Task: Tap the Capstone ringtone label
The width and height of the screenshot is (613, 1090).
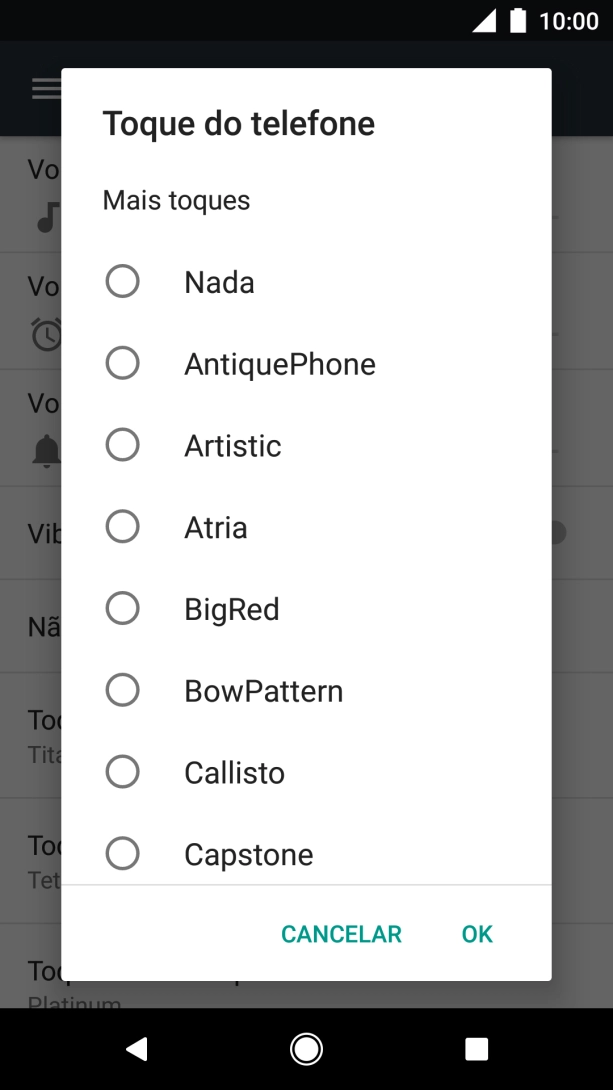Action: tap(248, 853)
